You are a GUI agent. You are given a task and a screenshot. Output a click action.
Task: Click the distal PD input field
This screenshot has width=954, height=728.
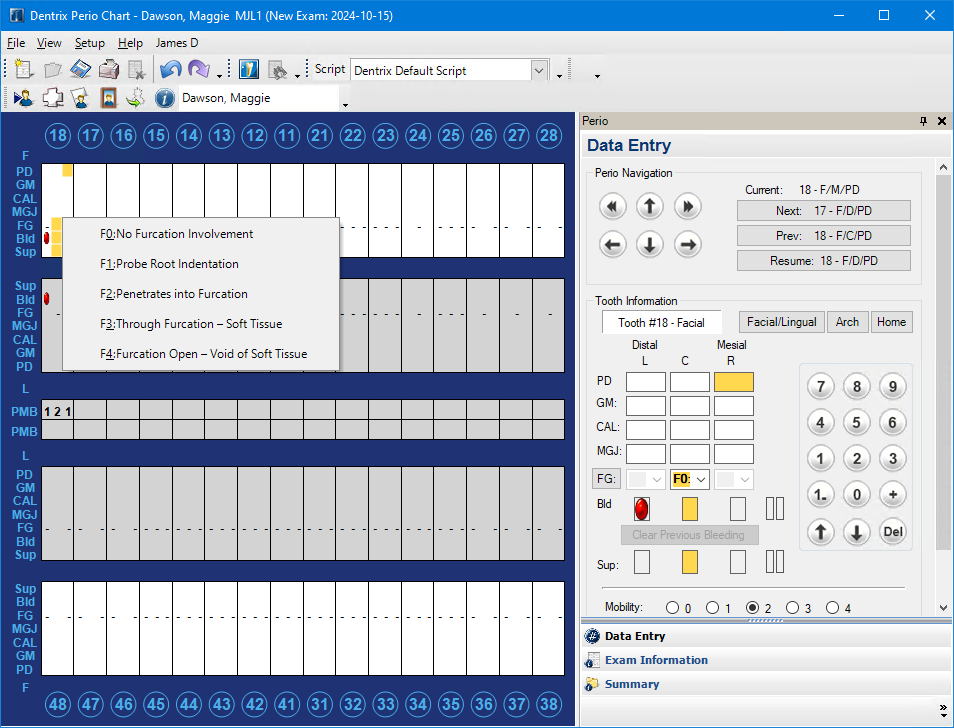pyautogui.click(x=645, y=381)
